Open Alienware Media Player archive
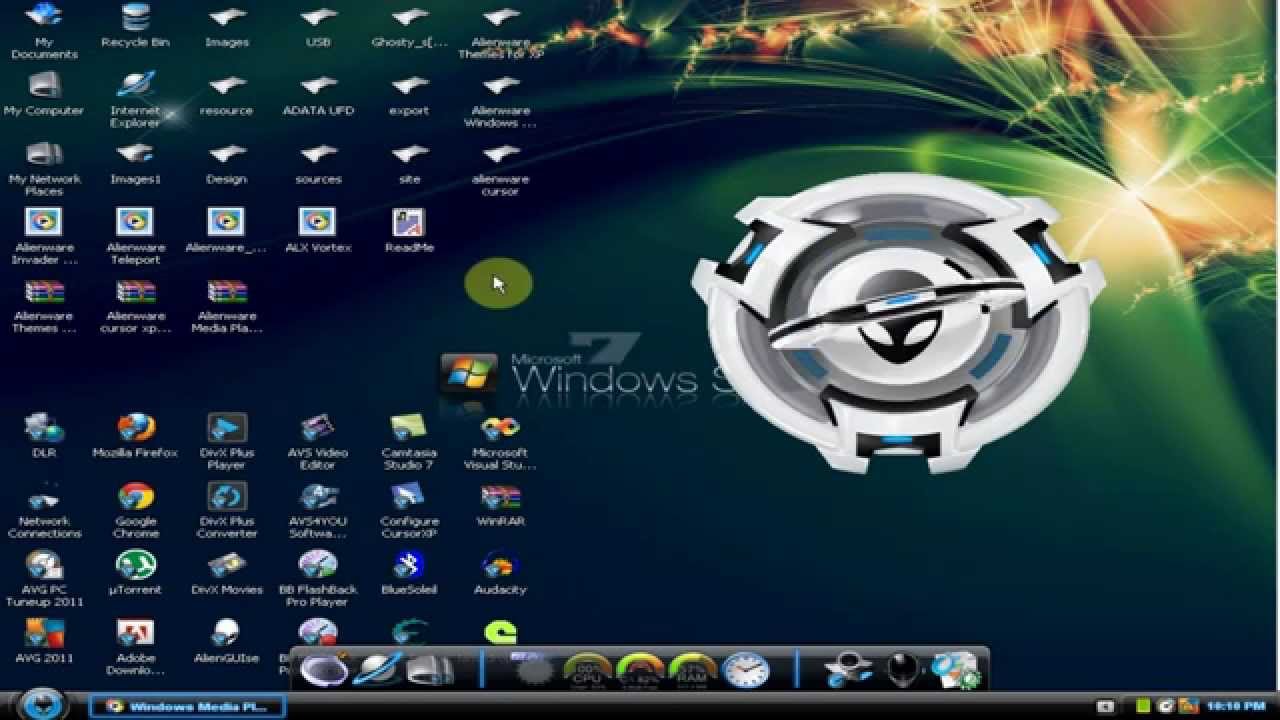The width and height of the screenshot is (1280, 720). [227, 305]
